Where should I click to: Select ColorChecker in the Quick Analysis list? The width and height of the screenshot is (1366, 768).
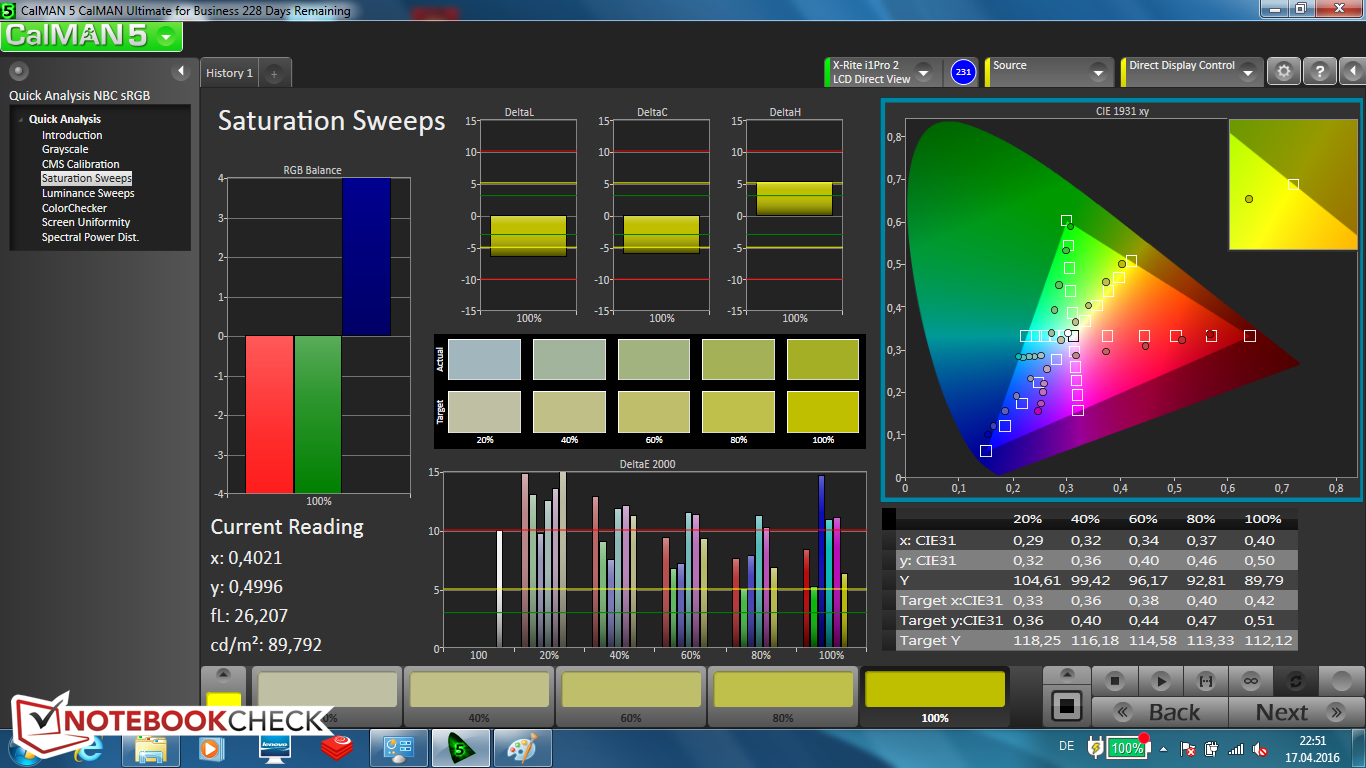[x=74, y=208]
